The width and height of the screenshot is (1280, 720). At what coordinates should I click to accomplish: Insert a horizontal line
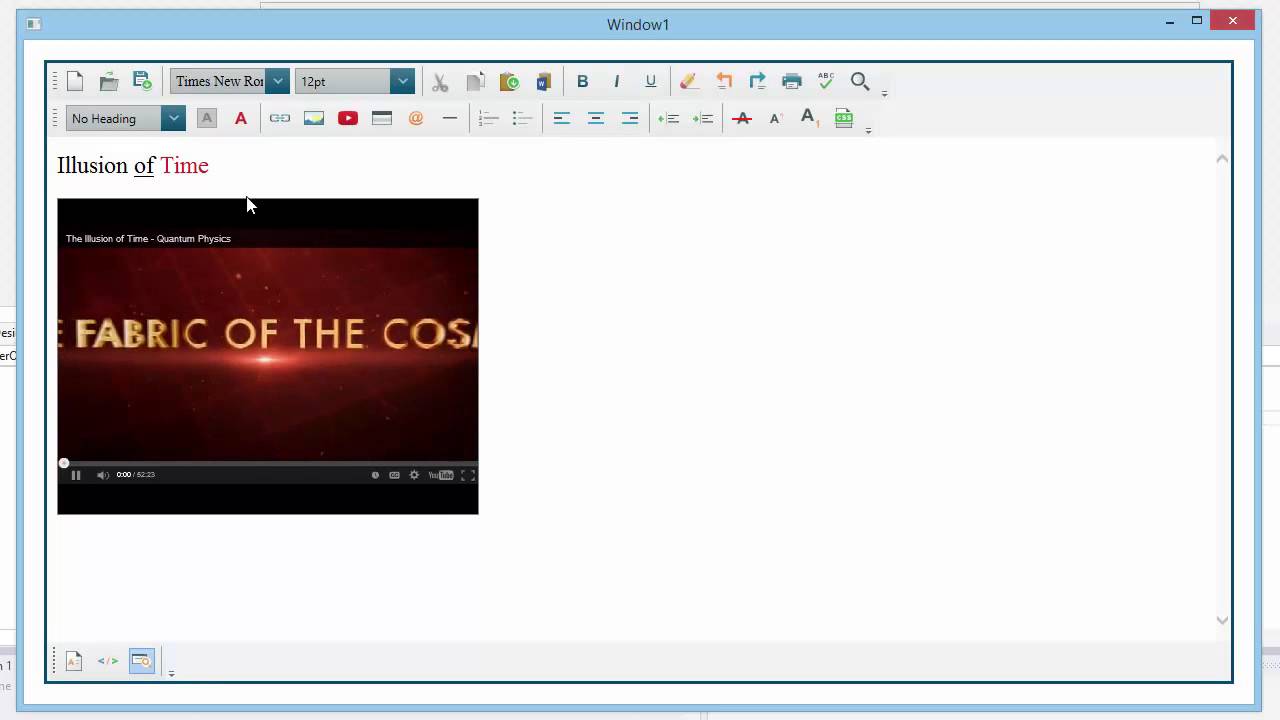pyautogui.click(x=450, y=118)
